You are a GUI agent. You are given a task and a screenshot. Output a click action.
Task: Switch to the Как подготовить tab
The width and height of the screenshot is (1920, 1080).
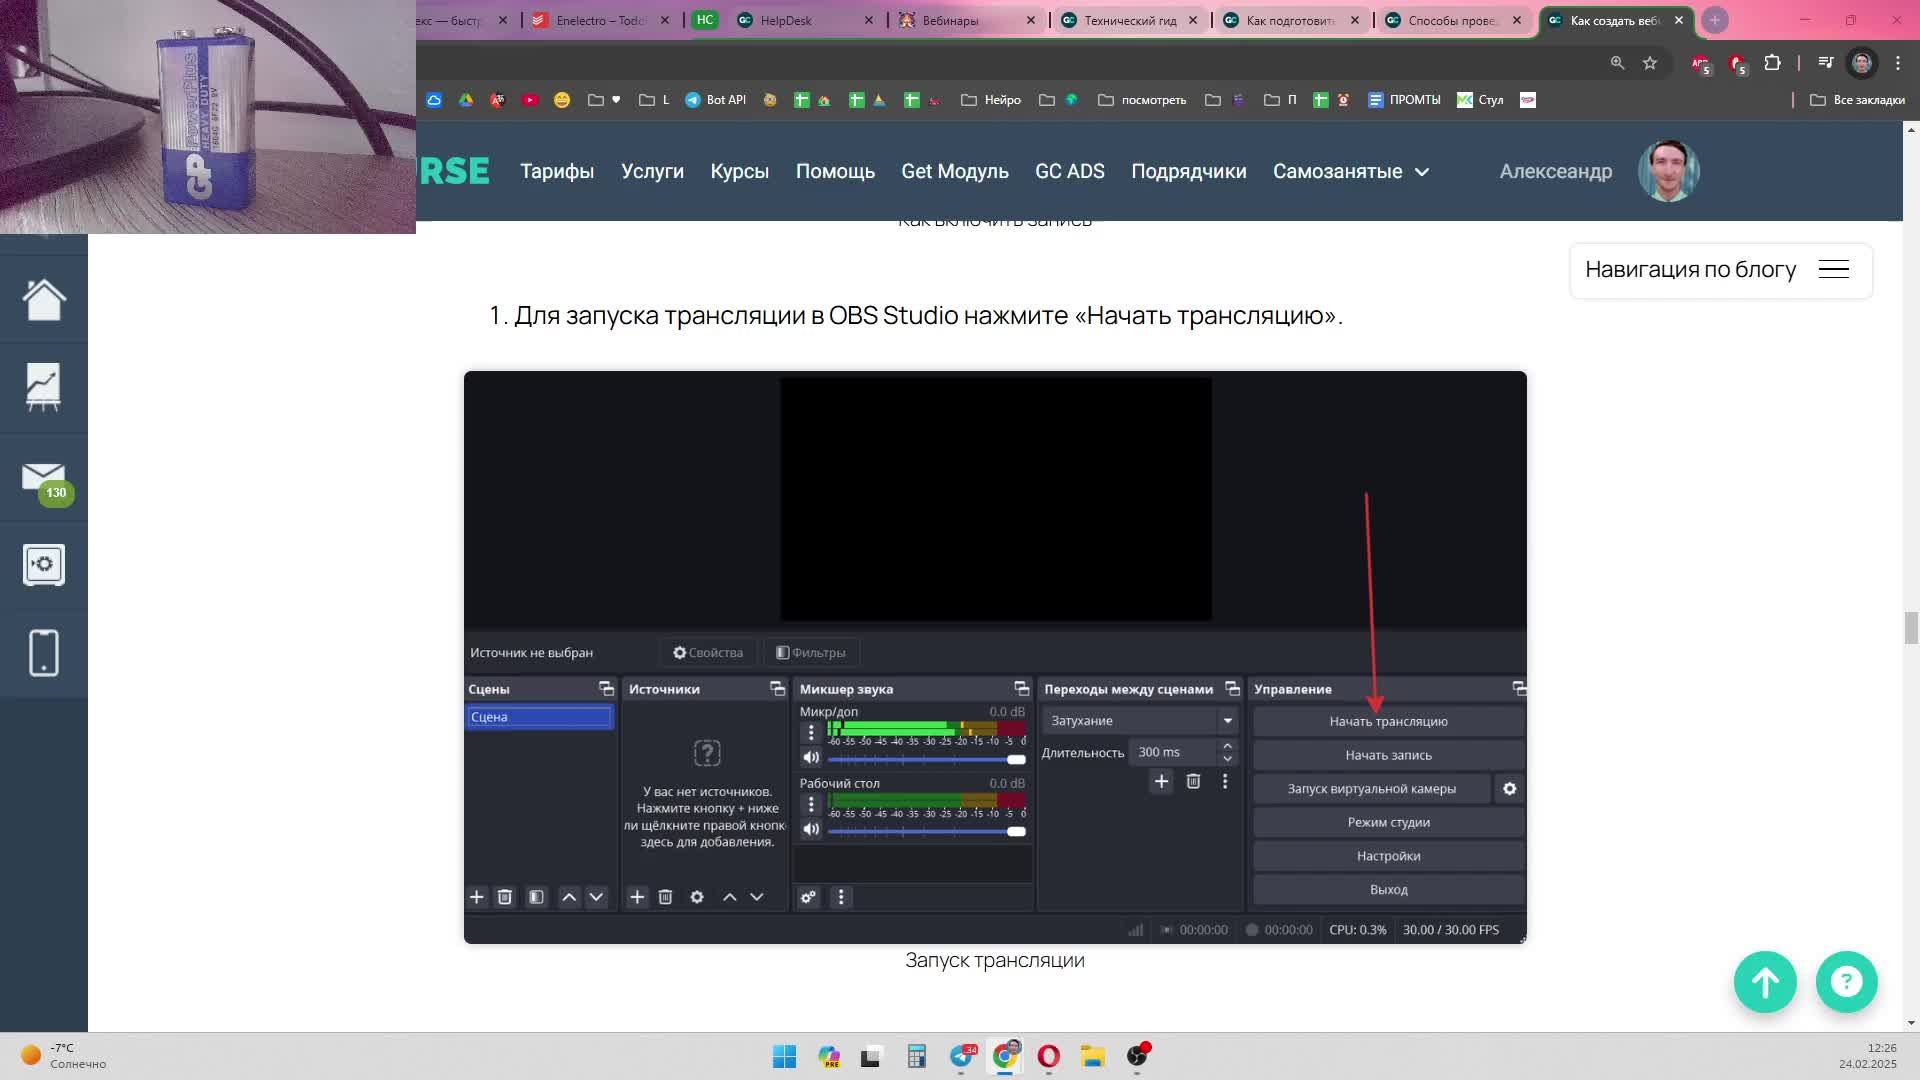pyautogui.click(x=1291, y=20)
